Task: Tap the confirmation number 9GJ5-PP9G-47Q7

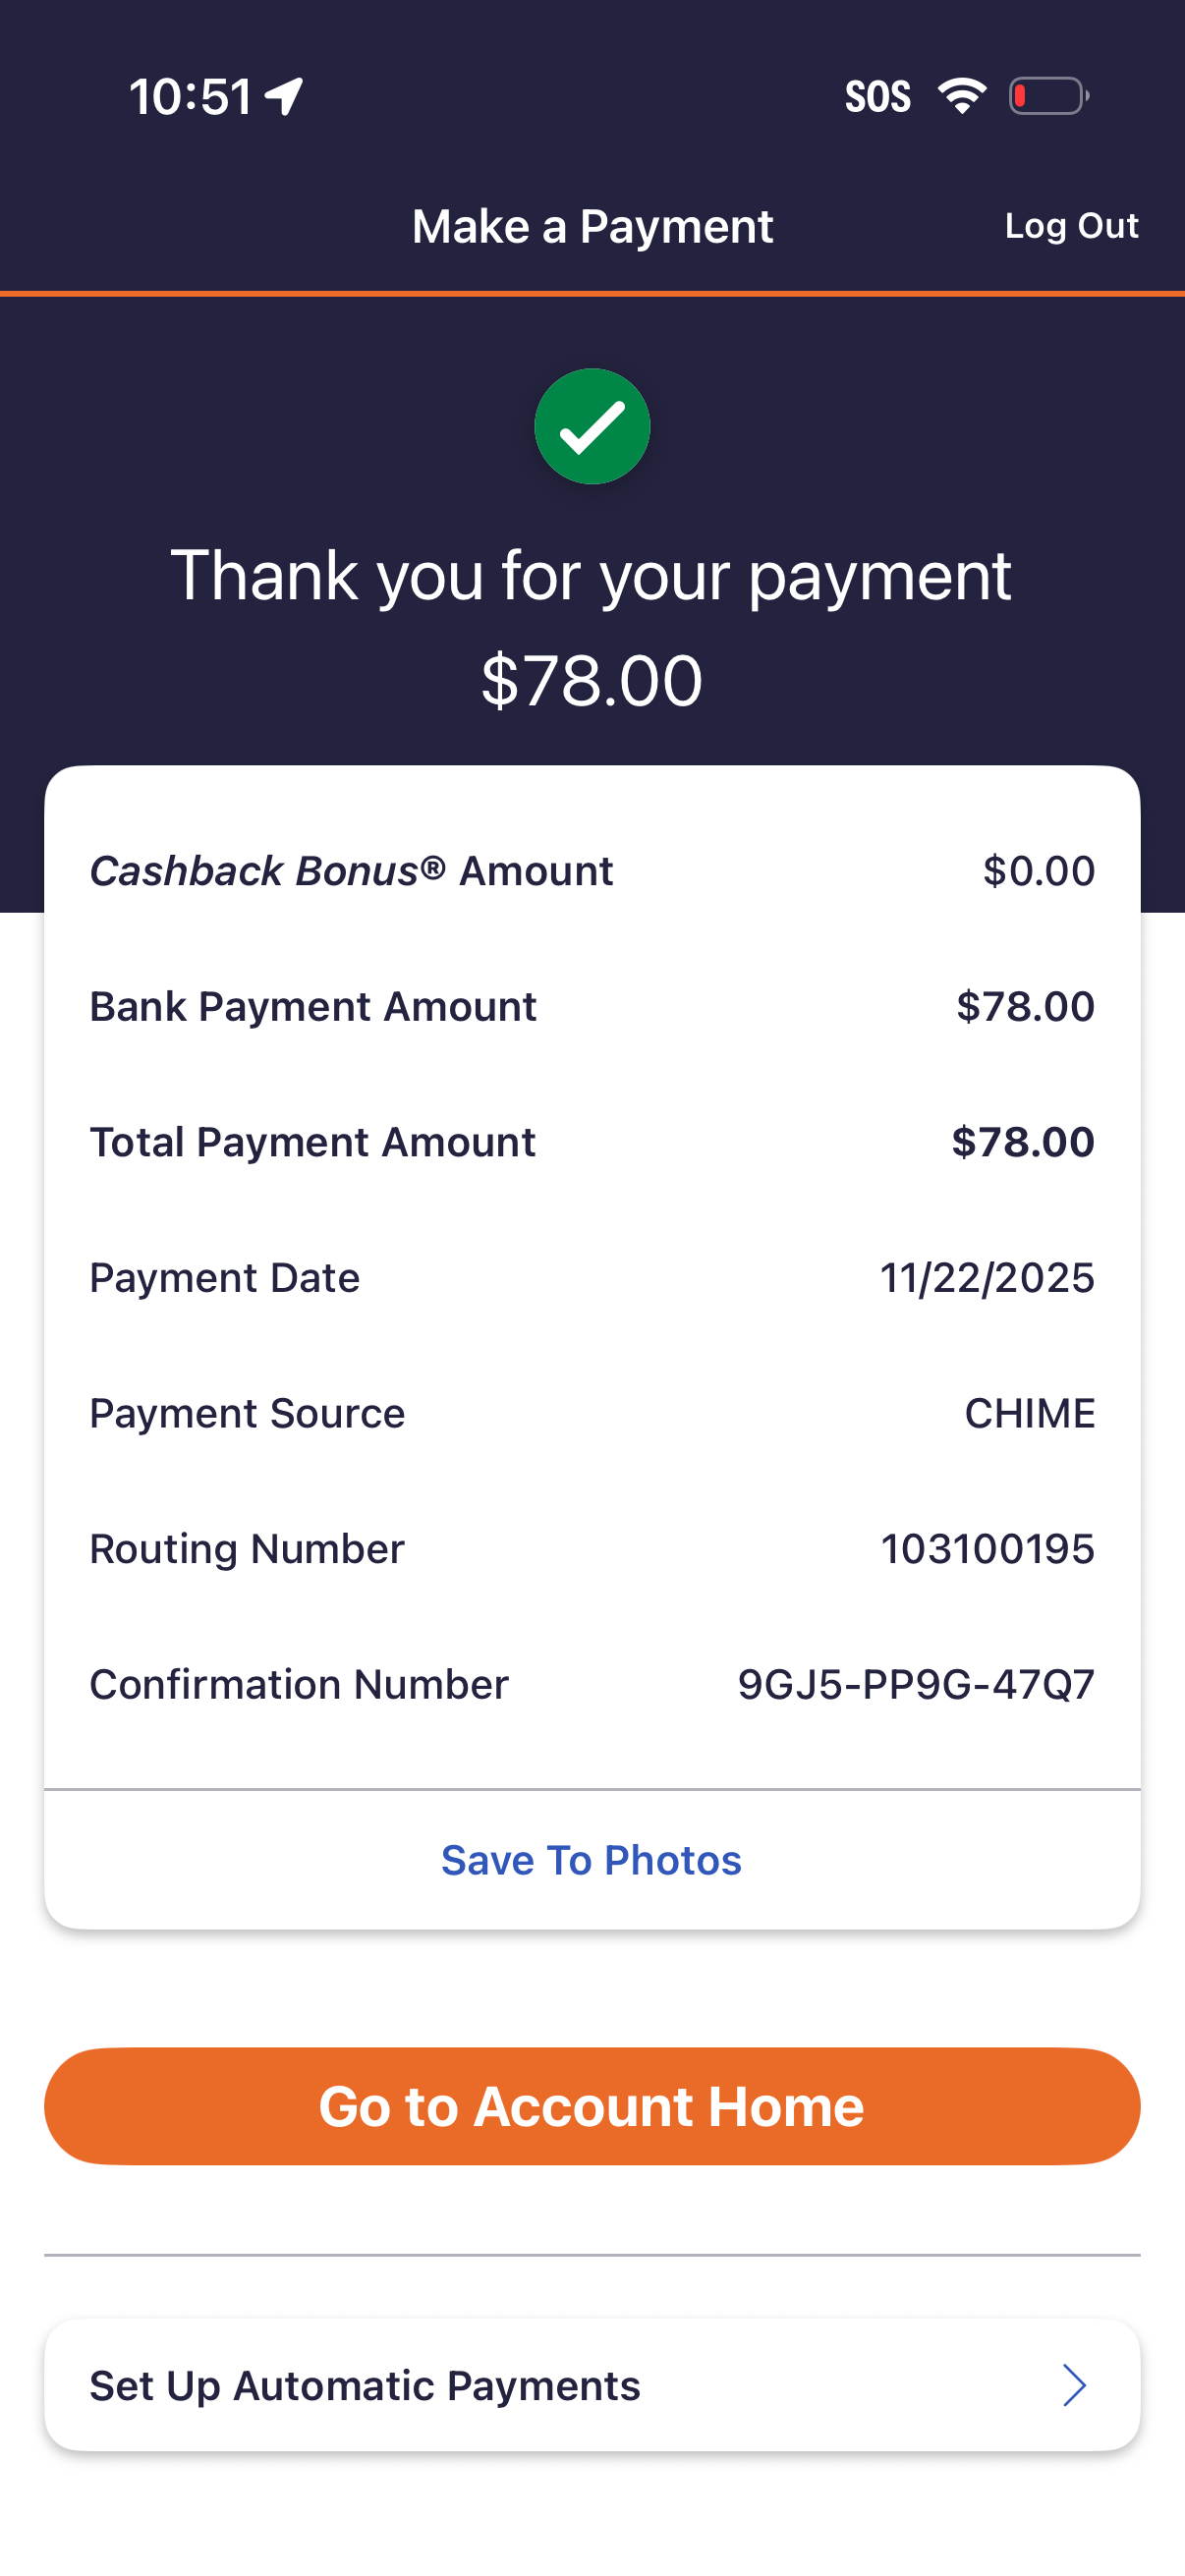Action: [916, 1684]
